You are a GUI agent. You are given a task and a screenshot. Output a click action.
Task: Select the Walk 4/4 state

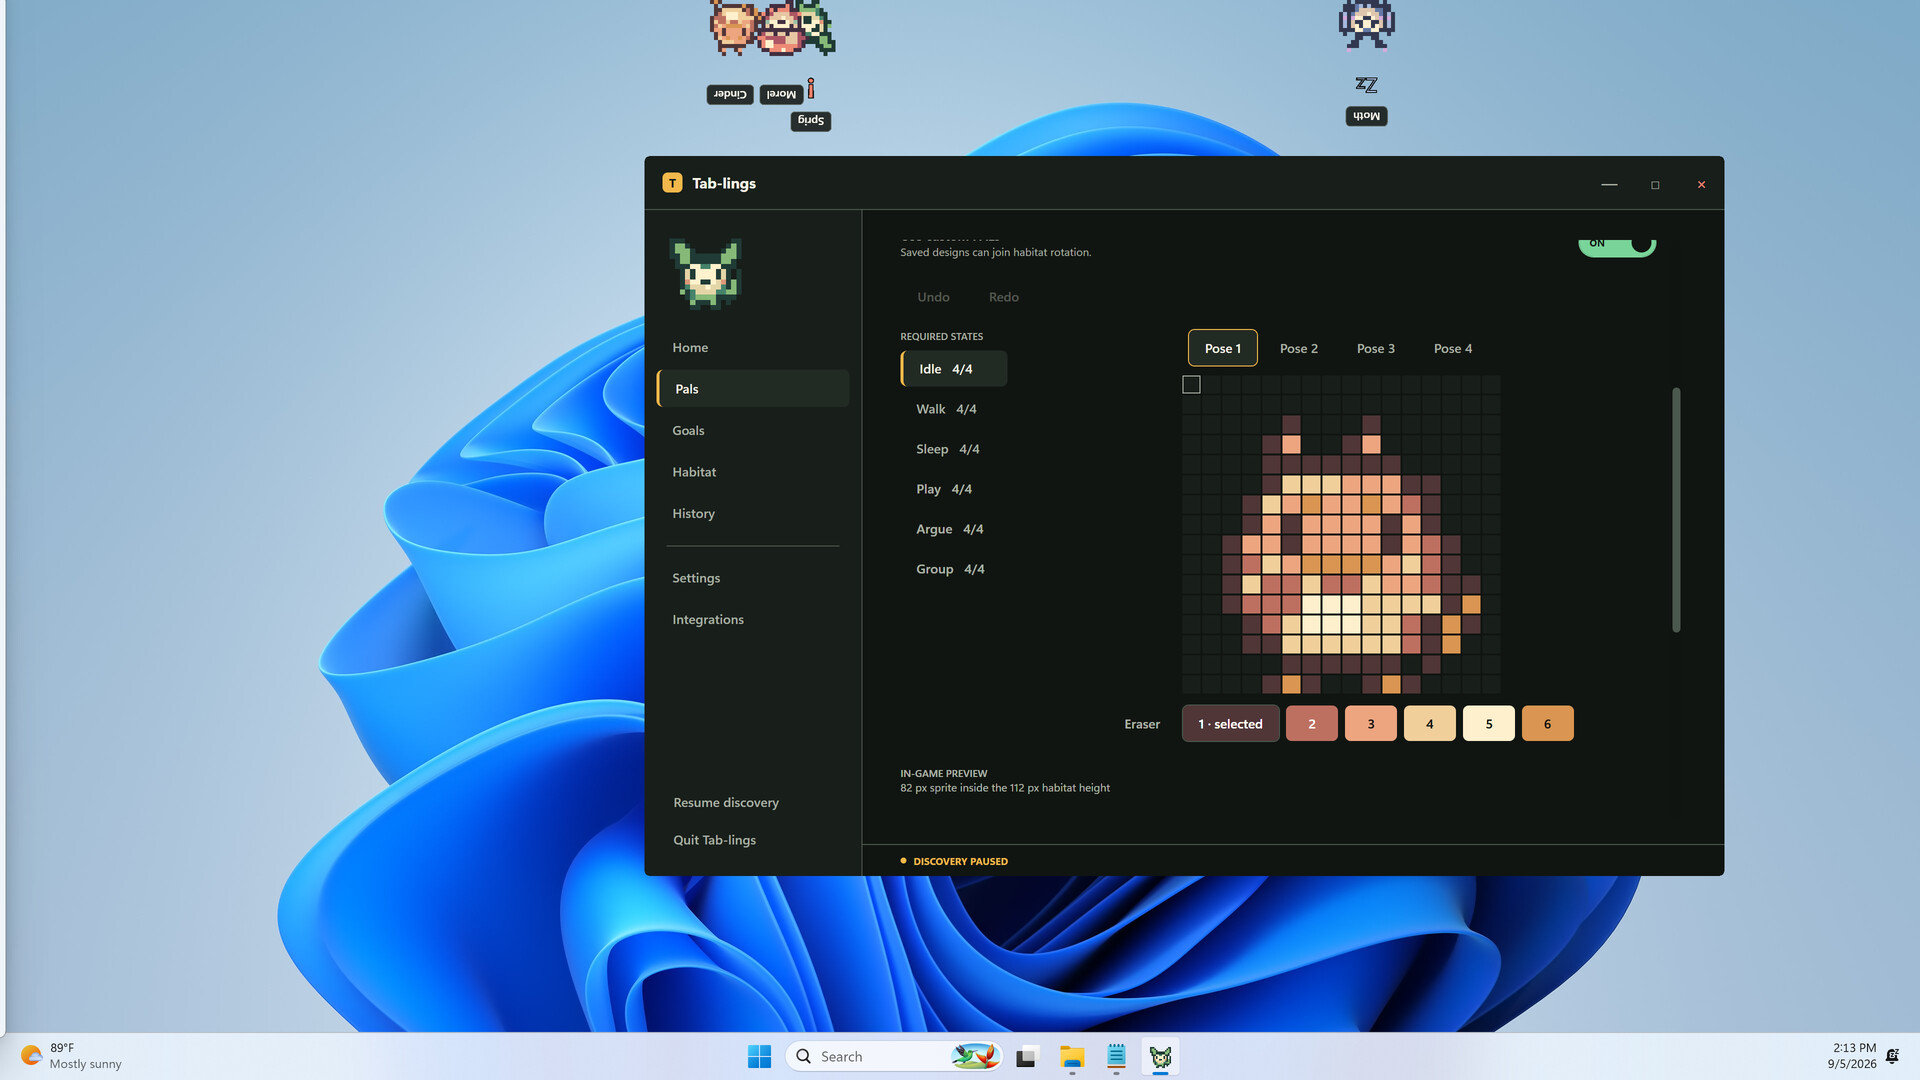(x=946, y=409)
